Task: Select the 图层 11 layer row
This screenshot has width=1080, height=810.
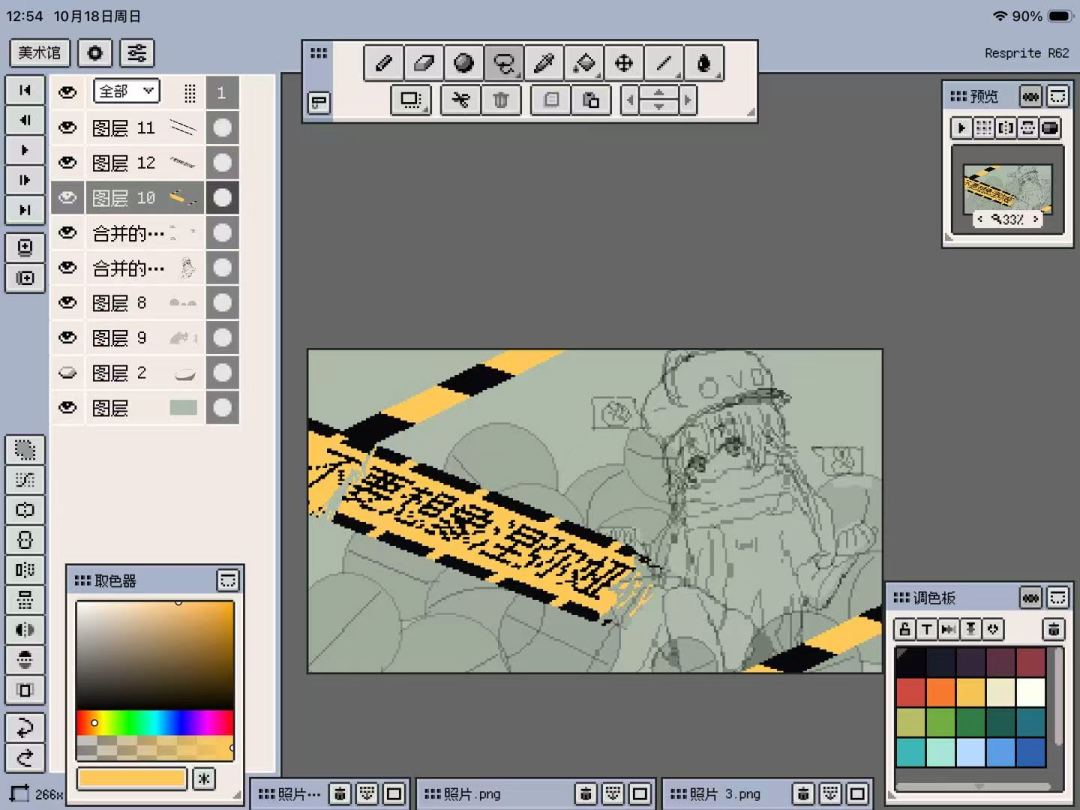Action: coord(145,127)
